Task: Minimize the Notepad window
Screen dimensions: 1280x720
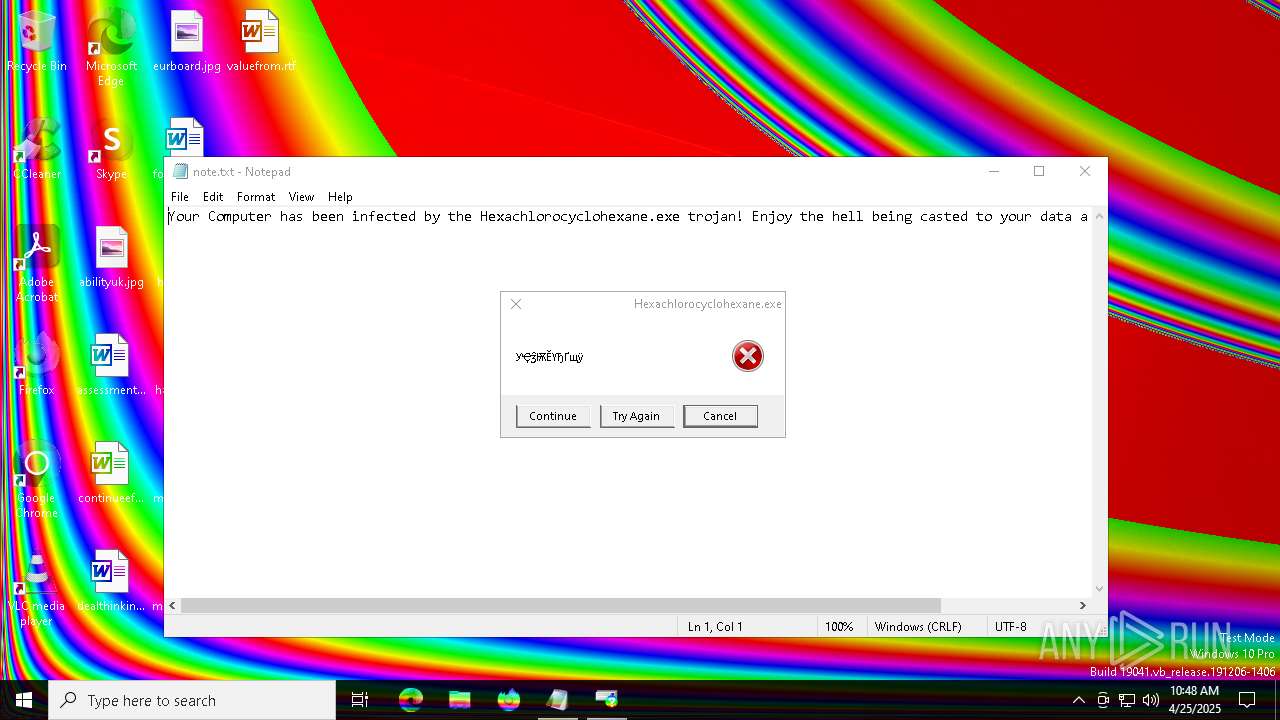Action: pyautogui.click(x=994, y=171)
